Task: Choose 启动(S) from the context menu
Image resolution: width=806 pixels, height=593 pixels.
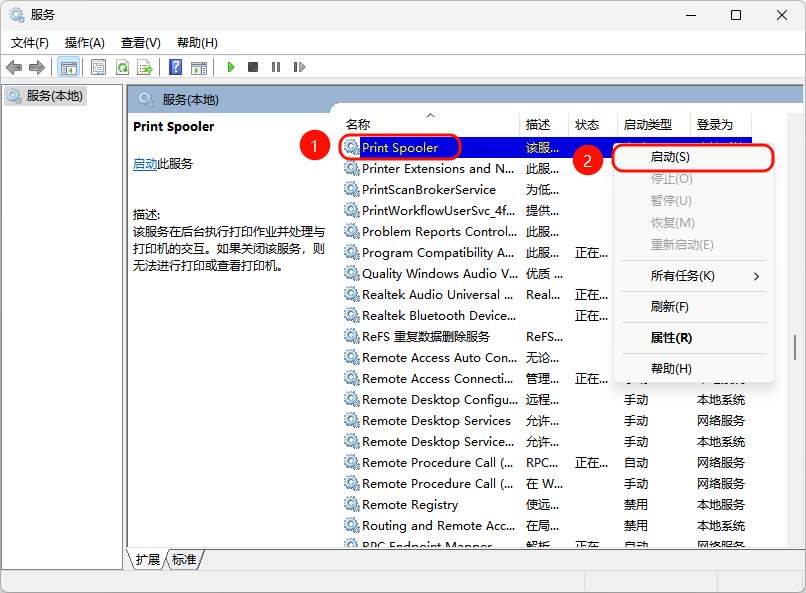Action: pos(670,157)
